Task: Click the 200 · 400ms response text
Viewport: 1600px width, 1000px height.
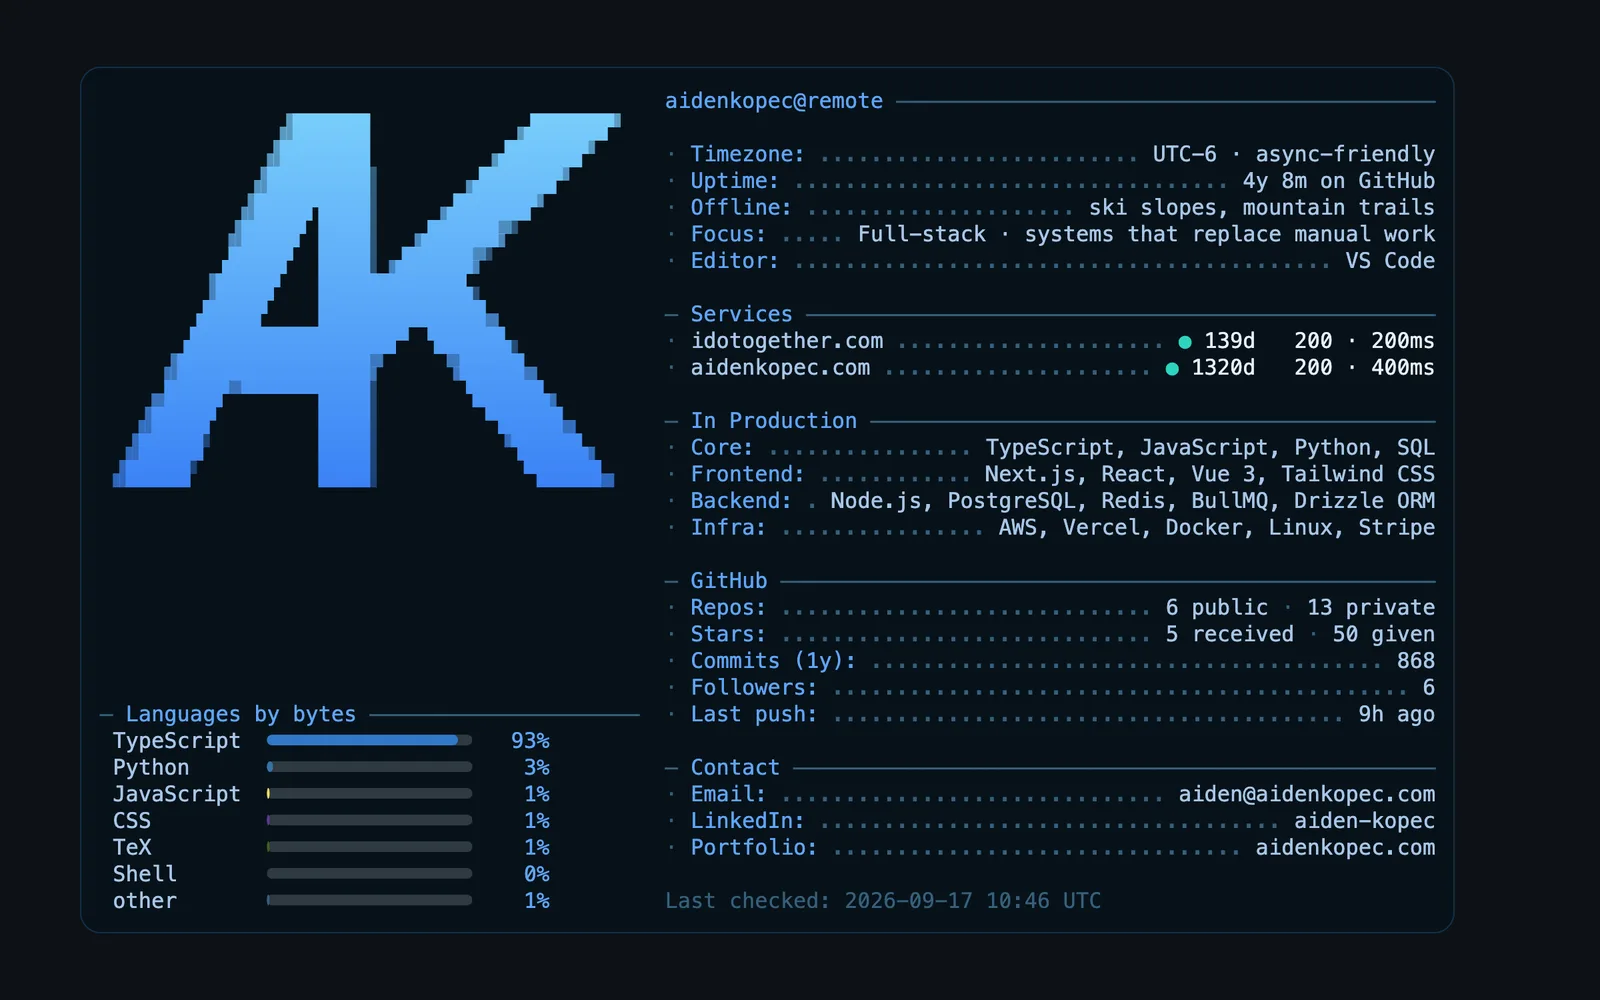Action: coord(1364,368)
